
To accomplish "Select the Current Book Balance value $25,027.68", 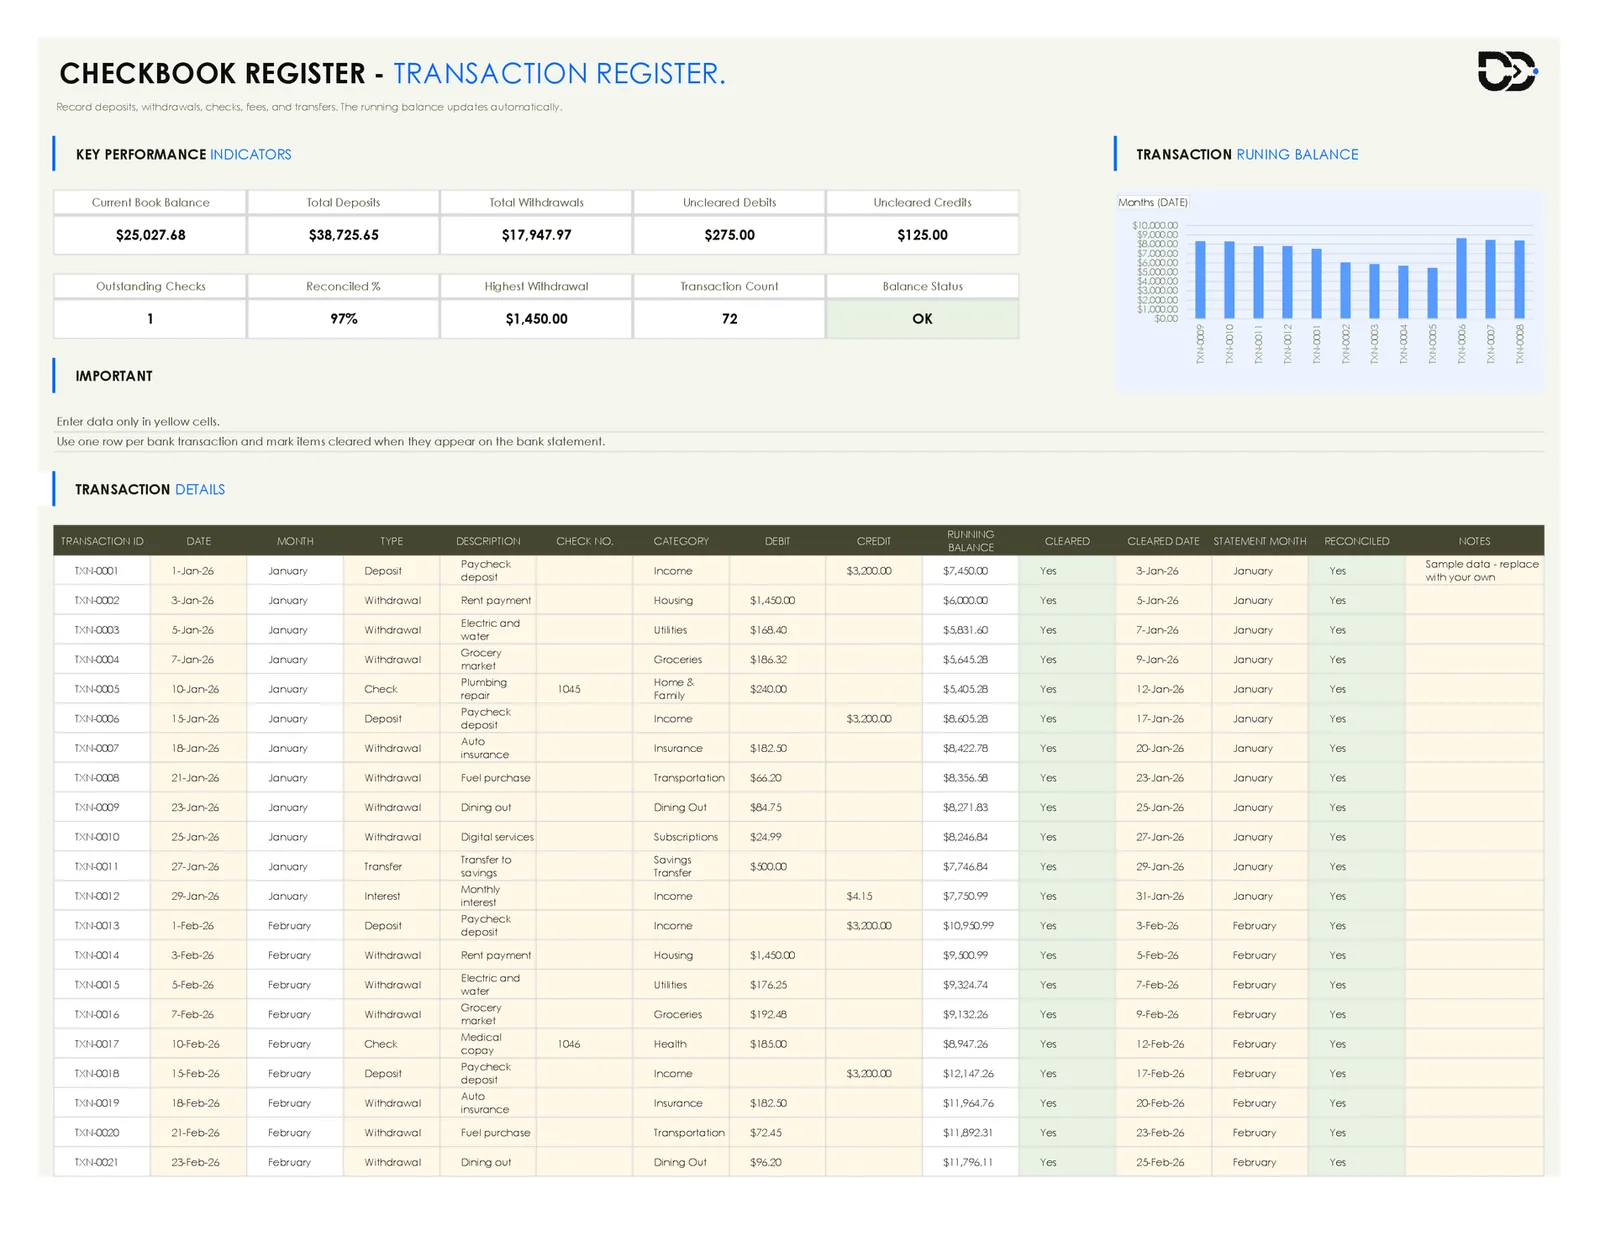I will click(x=150, y=235).
